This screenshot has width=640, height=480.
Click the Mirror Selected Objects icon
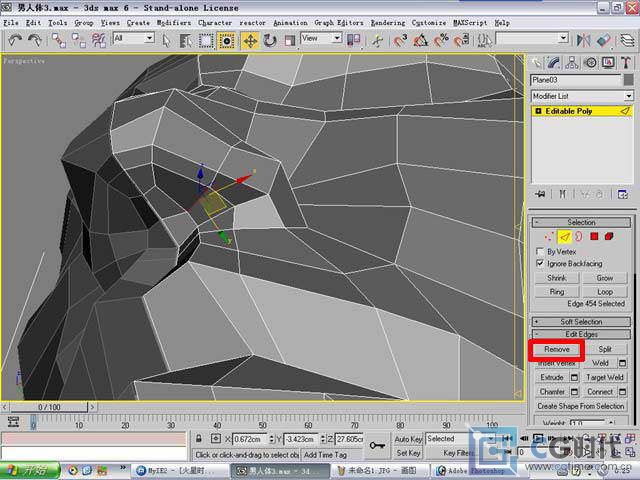click(584, 40)
